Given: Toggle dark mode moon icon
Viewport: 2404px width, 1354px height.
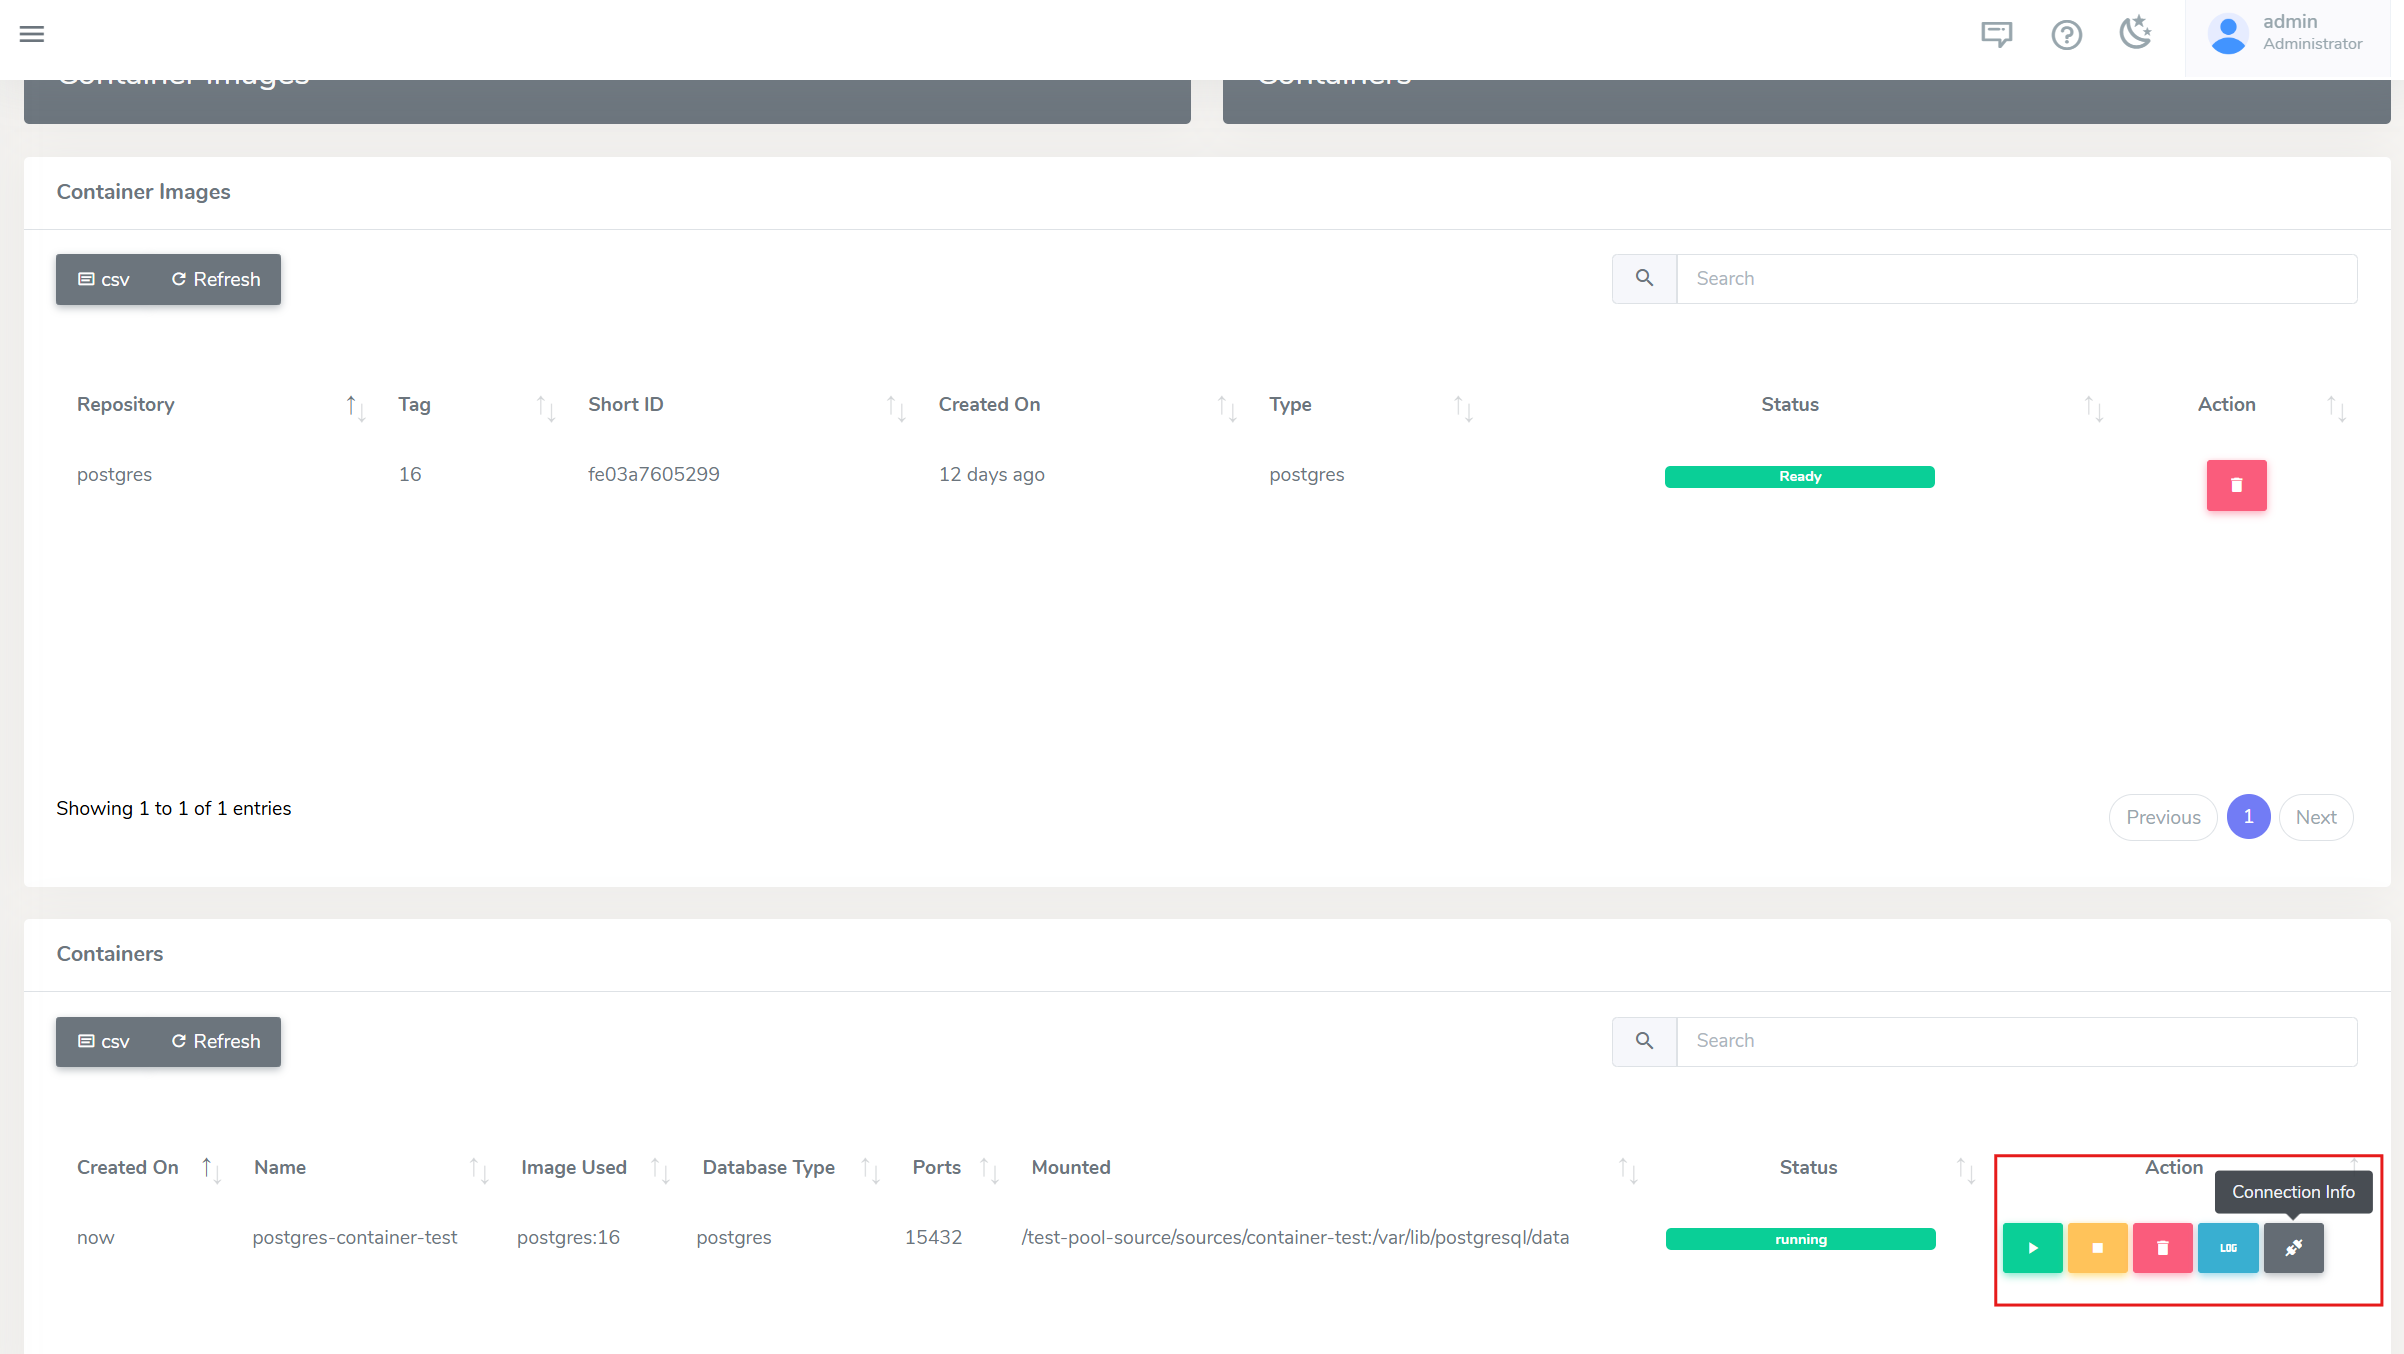Looking at the screenshot, I should tap(2136, 33).
